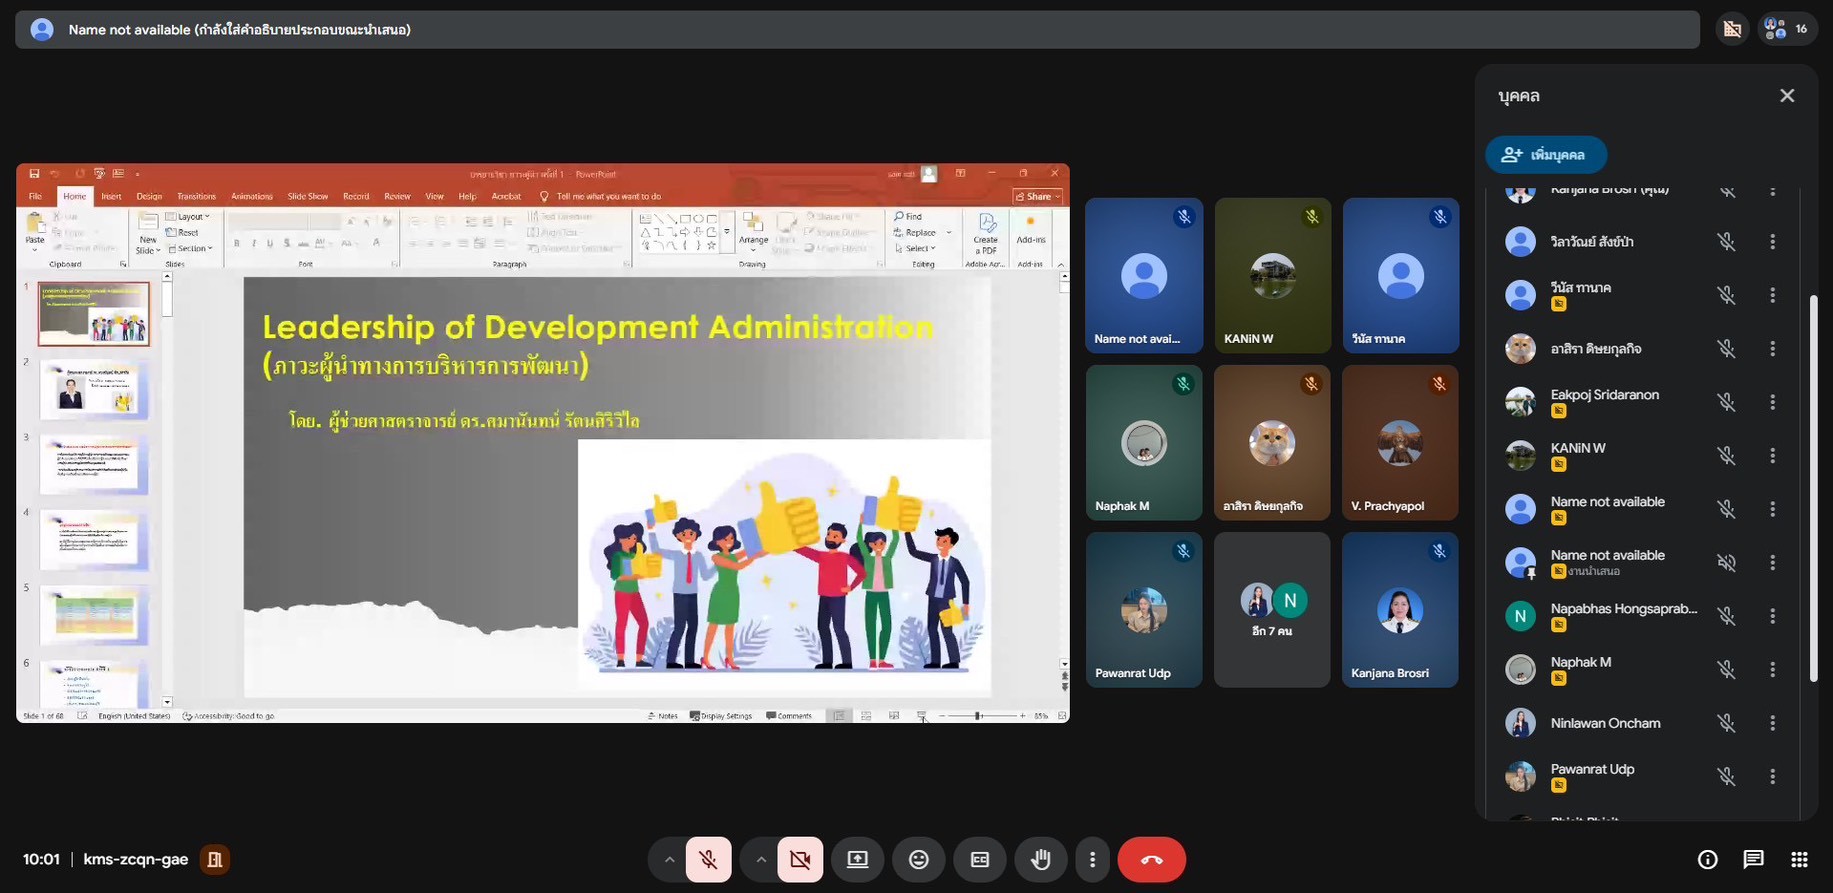Open the activities grid icon
Screen dimensions: 1833x893
1799,860
